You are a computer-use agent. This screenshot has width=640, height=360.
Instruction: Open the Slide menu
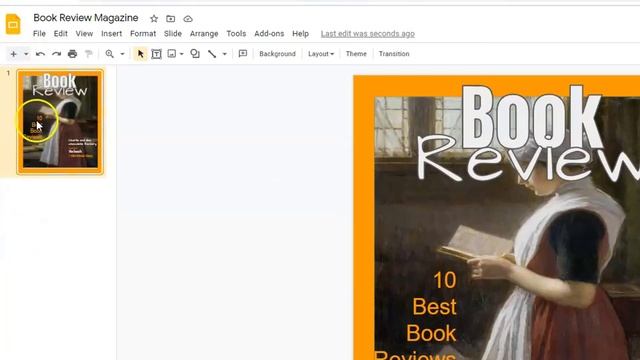click(x=173, y=34)
